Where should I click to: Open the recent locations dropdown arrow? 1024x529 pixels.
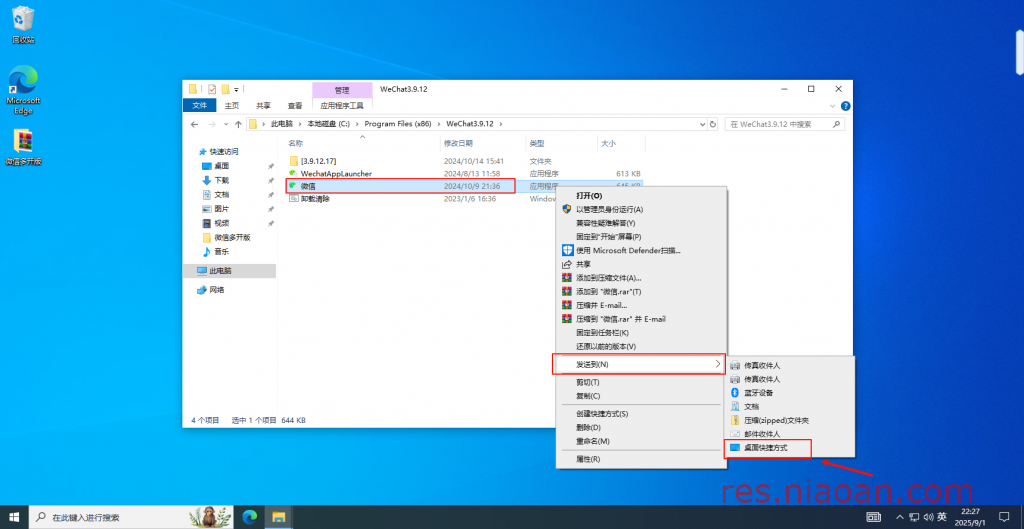click(226, 124)
